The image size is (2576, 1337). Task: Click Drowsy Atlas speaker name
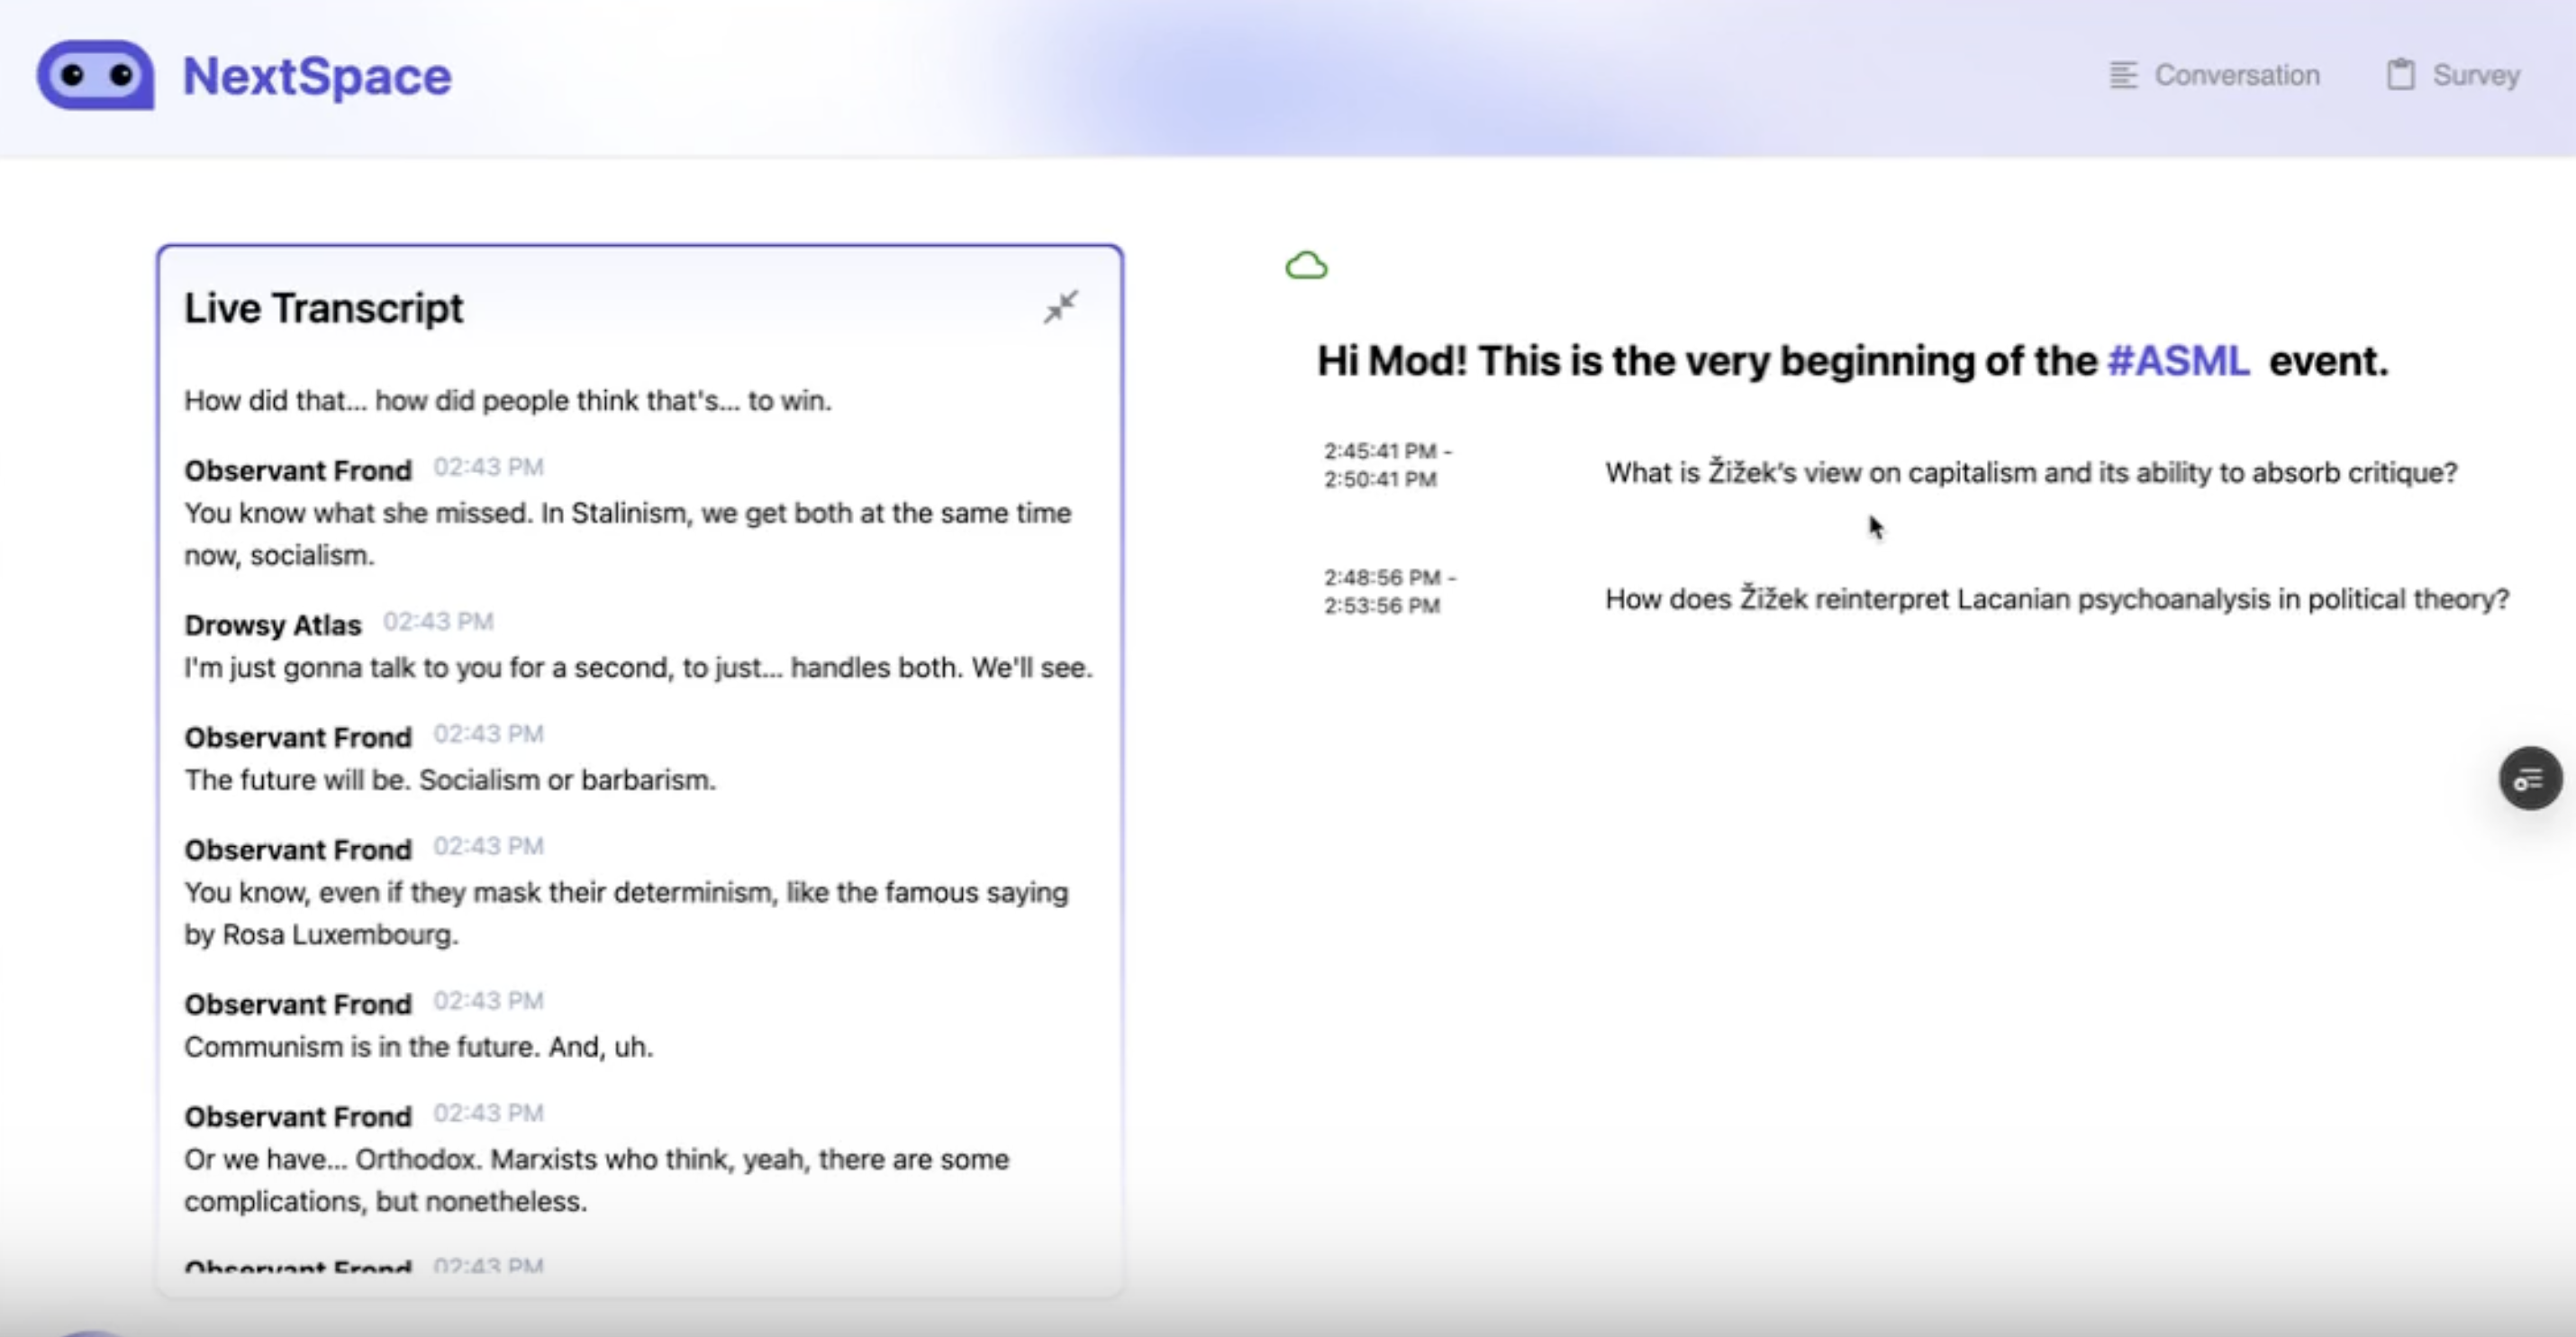point(272,625)
